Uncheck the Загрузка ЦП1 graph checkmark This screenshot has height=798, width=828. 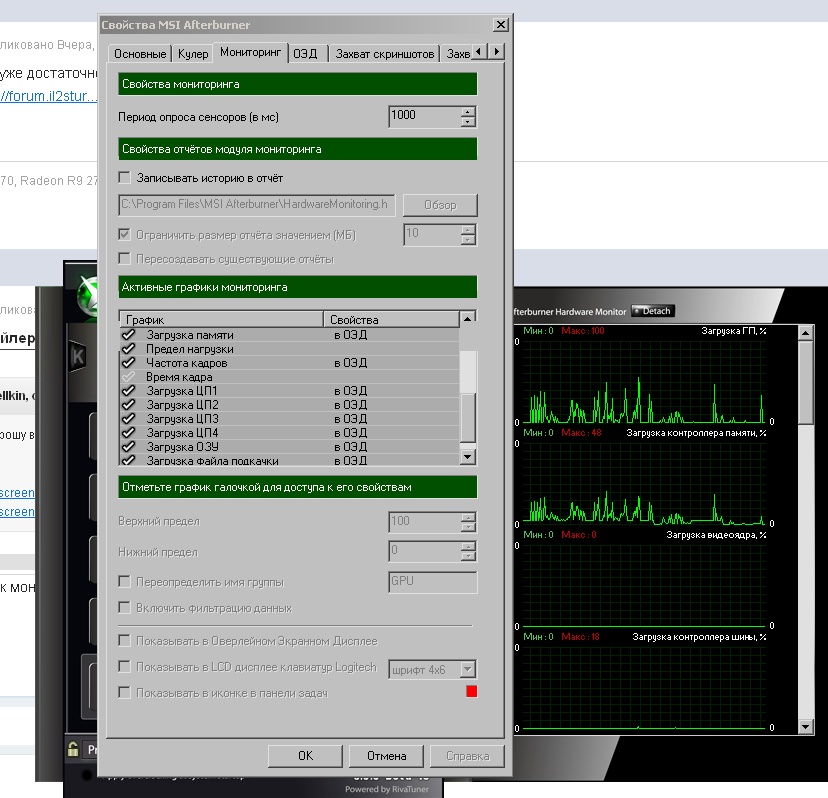tap(128, 391)
